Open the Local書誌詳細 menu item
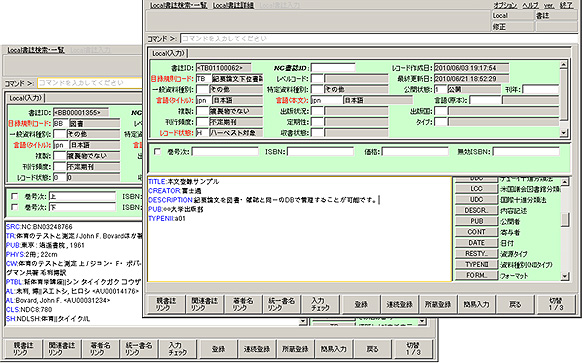582x363 pixels. tap(233, 5)
